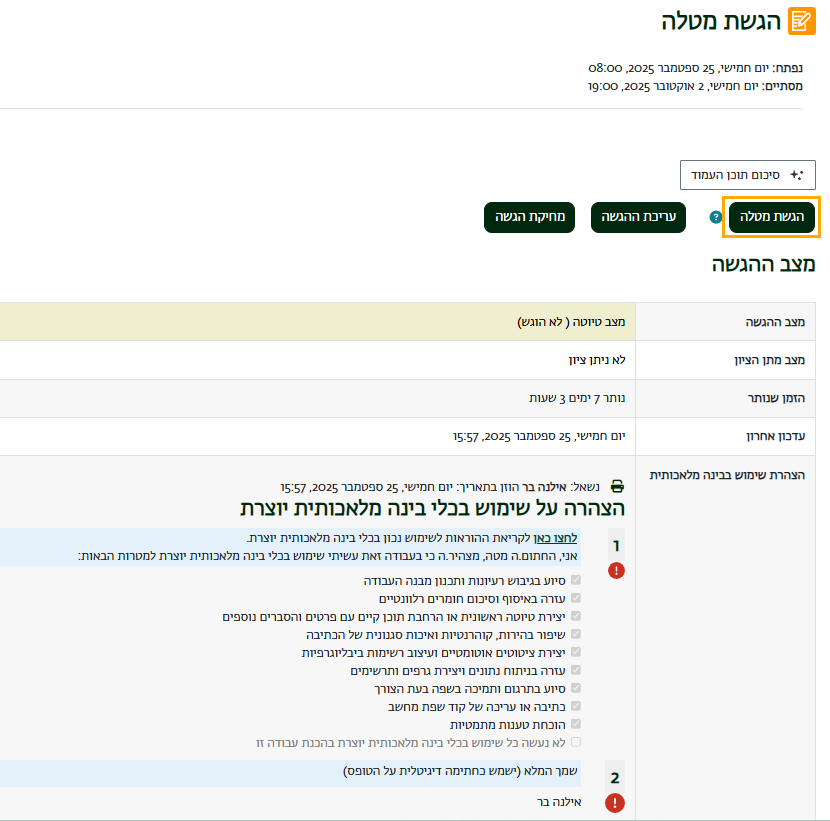Click the אילנה בר full name answer
The image size is (830, 821).
(559, 802)
